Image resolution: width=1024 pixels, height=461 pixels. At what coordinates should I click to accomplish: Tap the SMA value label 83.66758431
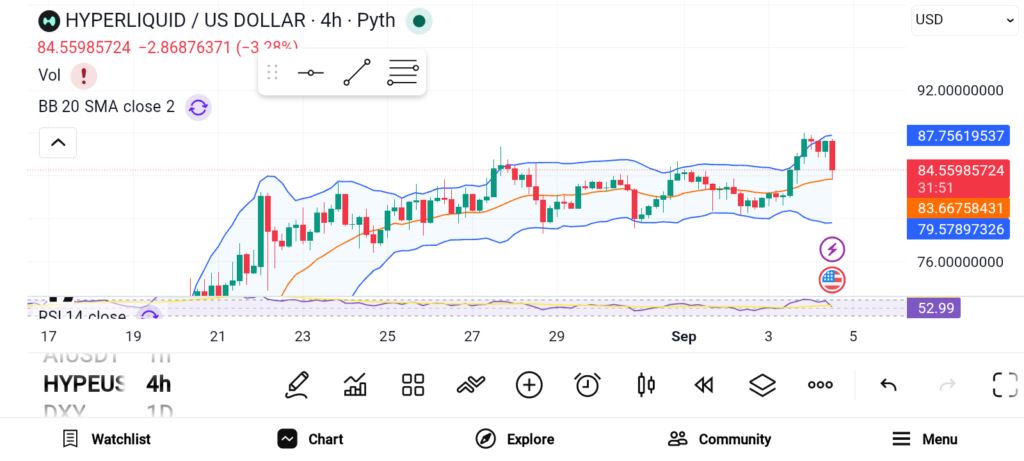tap(958, 208)
